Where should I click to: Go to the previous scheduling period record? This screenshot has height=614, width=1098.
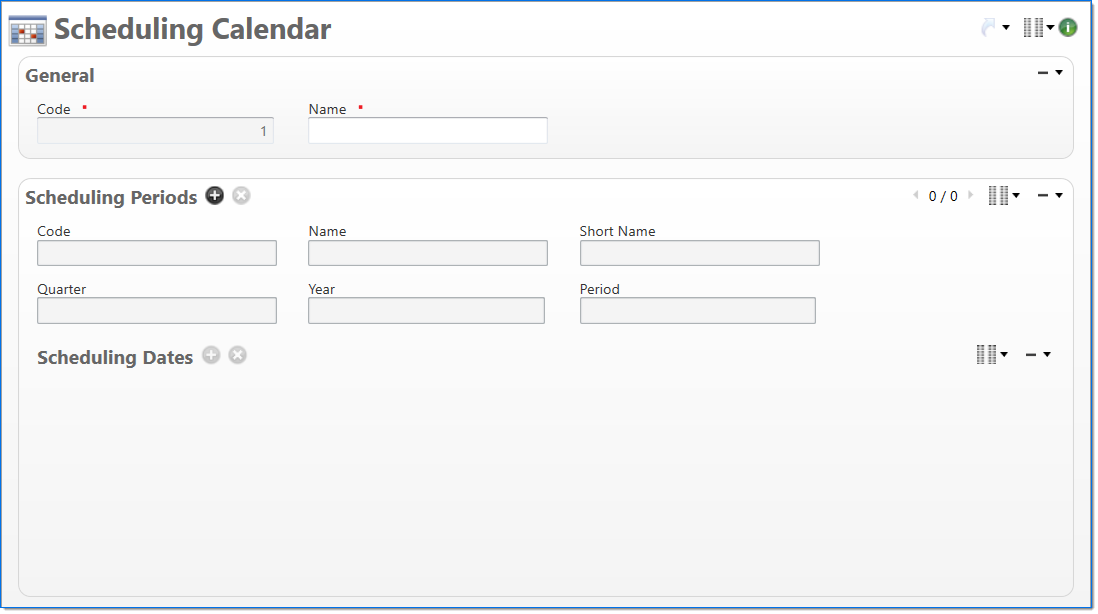pos(915,196)
